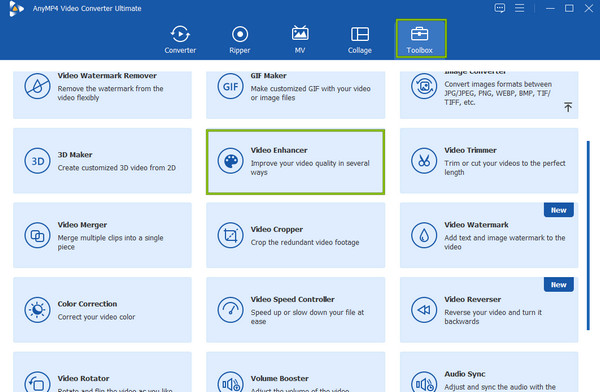Screen dimensions: 600x392
Task: Click 'Crop the redundant video footage' description
Action: [305, 242]
